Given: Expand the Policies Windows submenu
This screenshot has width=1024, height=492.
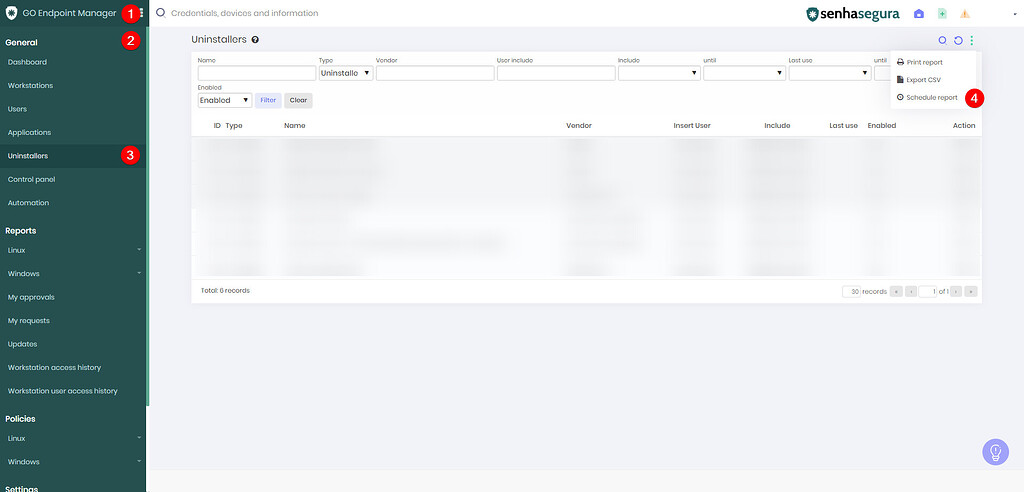Looking at the screenshot, I should tap(74, 462).
